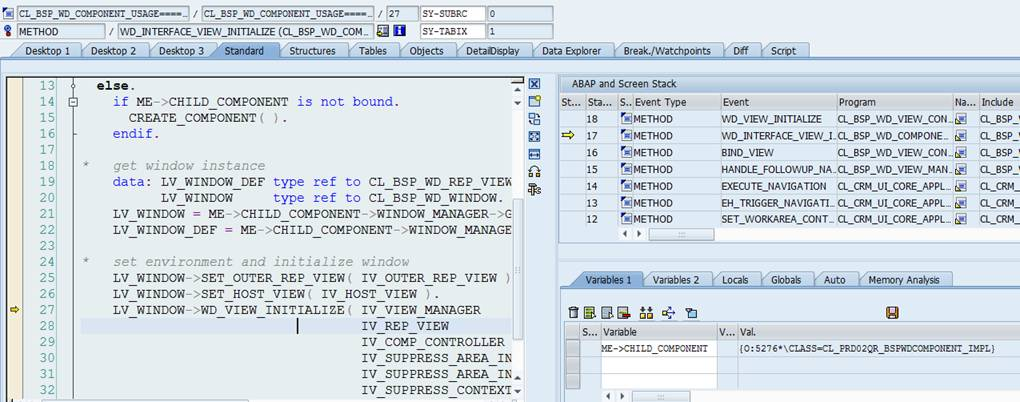
Task: Click the floppy disk save icon in Variables panel
Action: point(892,313)
